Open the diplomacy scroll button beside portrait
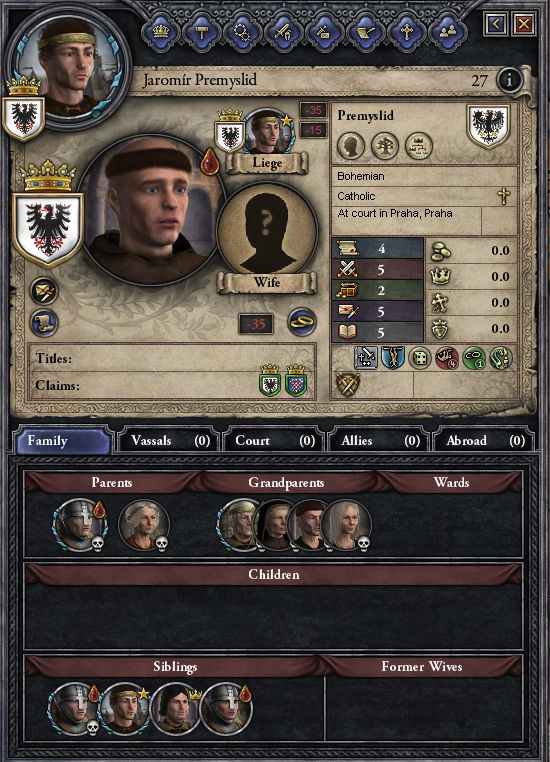Screen dimensions: 550x762 (x=44, y=324)
